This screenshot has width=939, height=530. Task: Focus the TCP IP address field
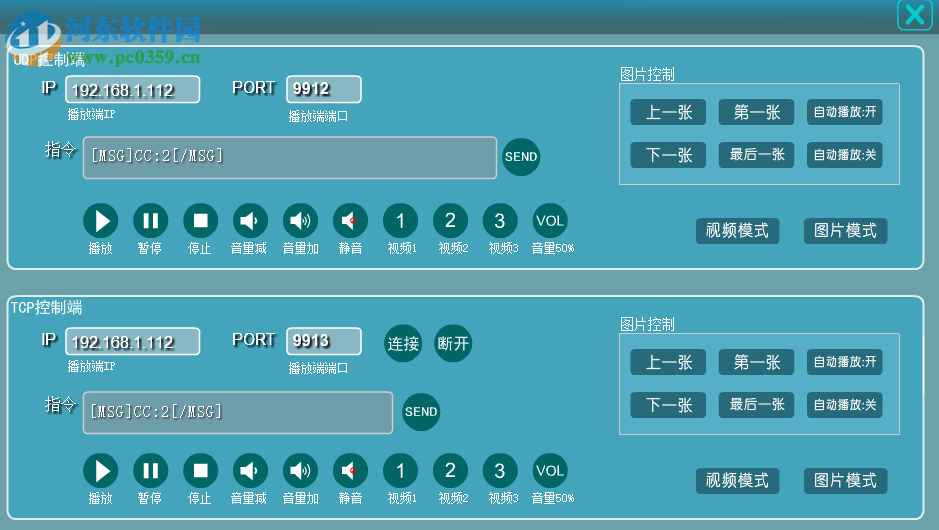[x=132, y=342]
